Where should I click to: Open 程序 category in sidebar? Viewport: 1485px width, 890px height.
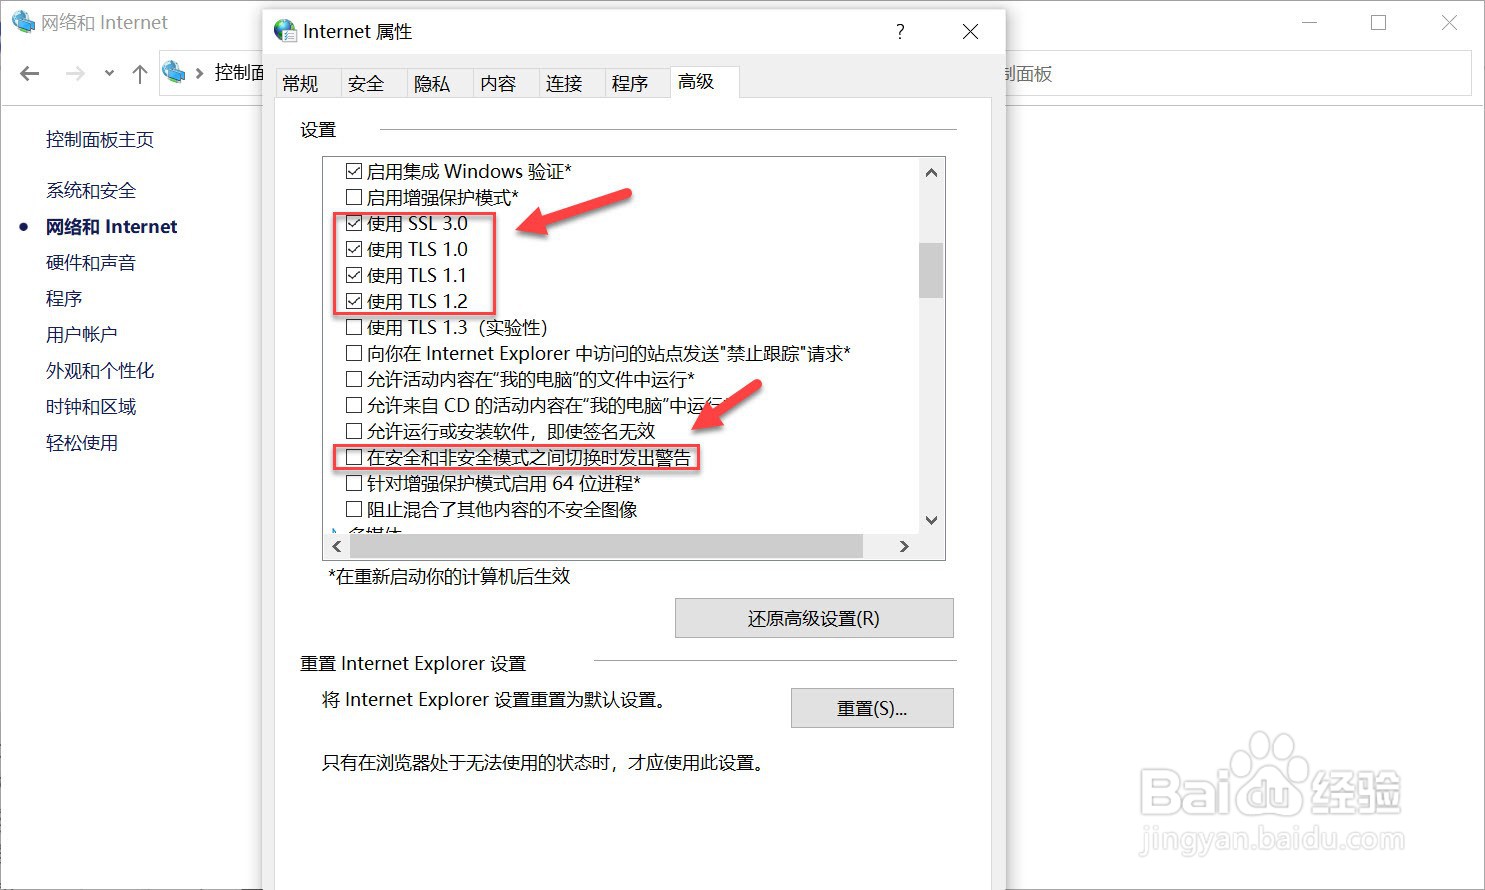point(64,299)
